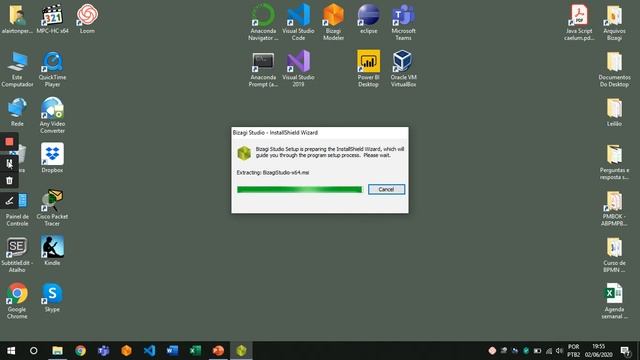Open the Google Chrome desktop shortcut
This screenshot has height=360, width=640.
click(17, 301)
